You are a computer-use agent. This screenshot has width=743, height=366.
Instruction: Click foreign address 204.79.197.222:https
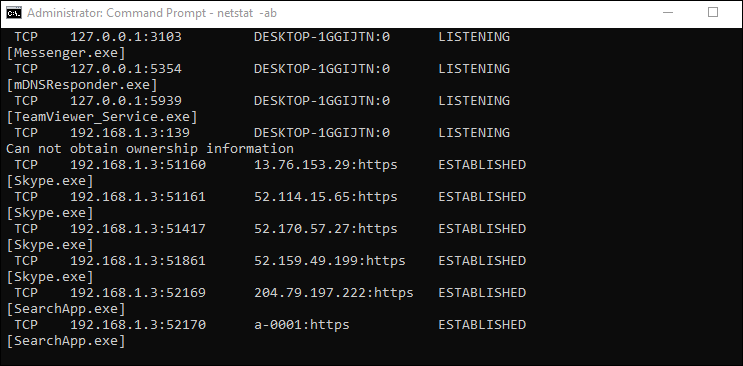(x=334, y=293)
